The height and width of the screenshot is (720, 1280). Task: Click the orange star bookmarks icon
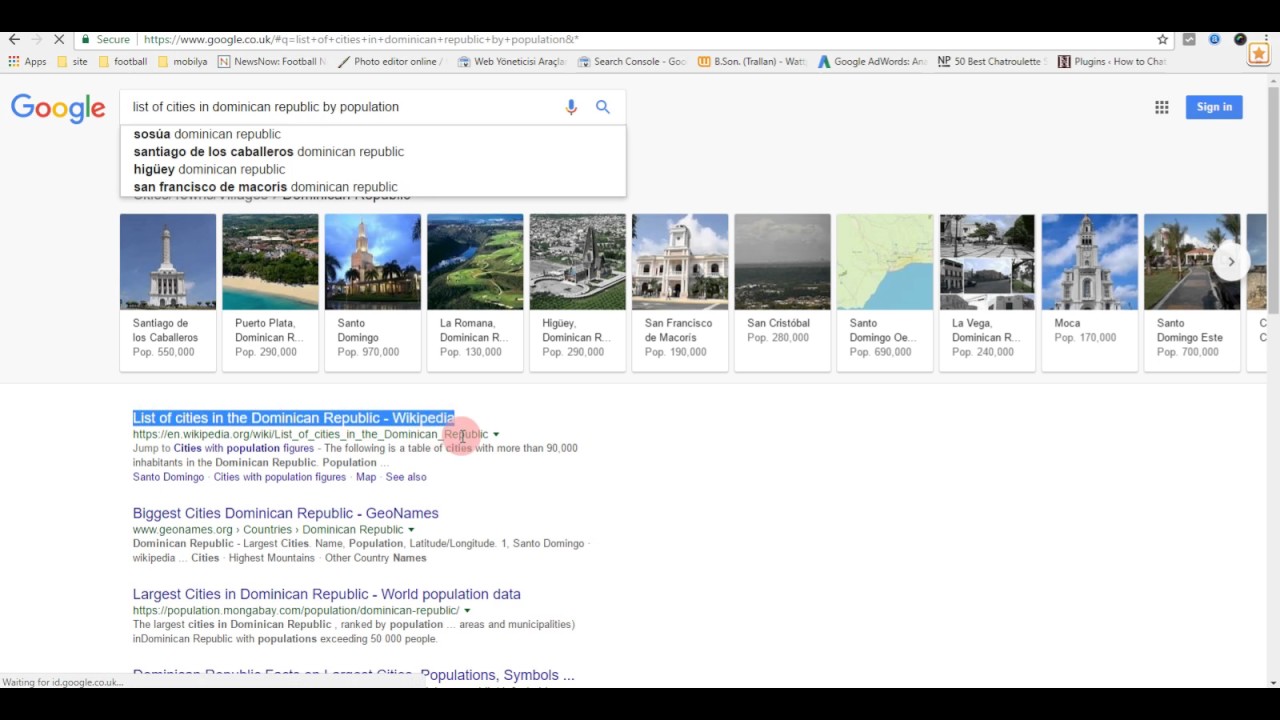tap(1259, 55)
